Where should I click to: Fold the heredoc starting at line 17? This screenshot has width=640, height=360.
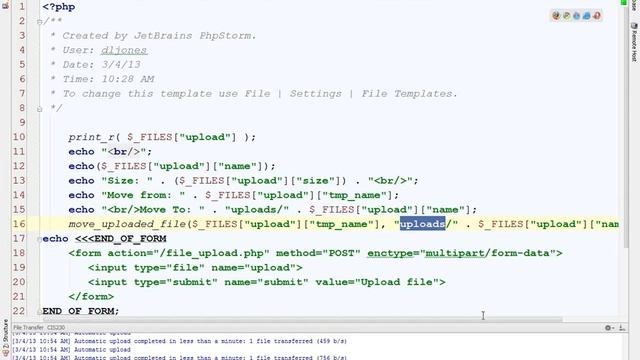[x=40, y=239]
